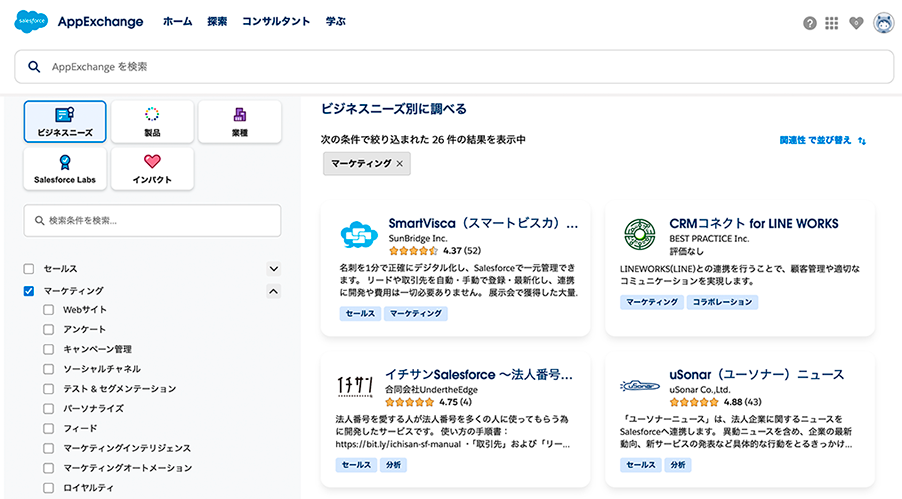Click the uSonar app logo
This screenshot has height=499, width=902.
[638, 385]
